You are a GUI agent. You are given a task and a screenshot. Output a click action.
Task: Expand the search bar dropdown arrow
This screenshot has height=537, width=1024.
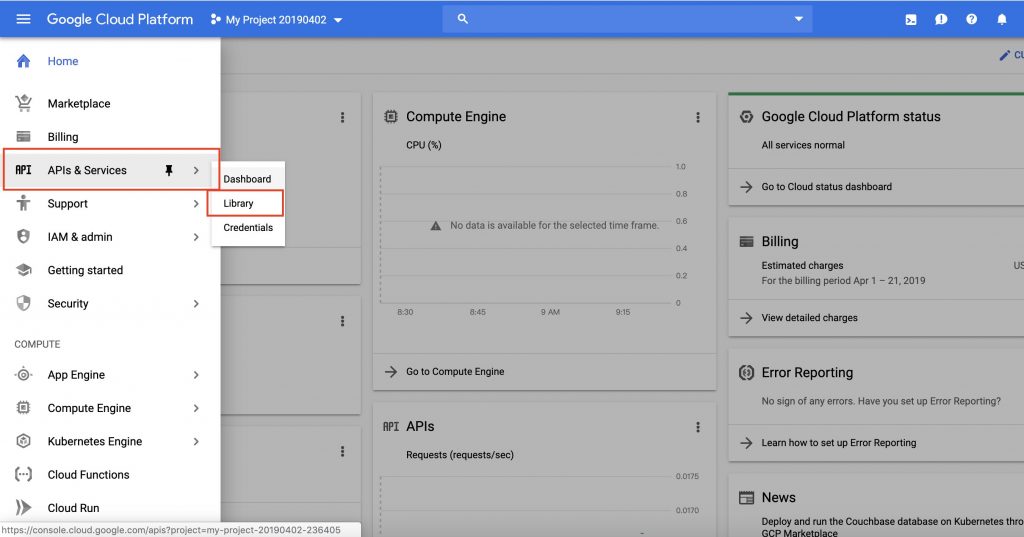pos(798,19)
